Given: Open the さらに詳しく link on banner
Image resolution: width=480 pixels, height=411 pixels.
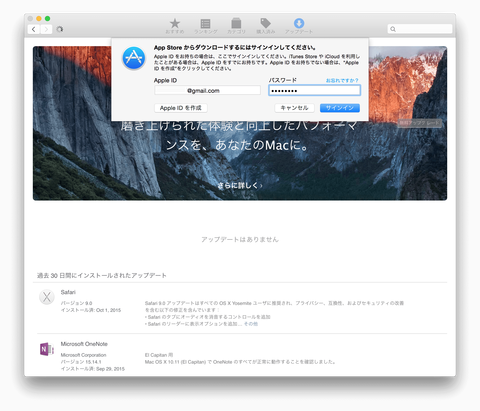Looking at the screenshot, I should tap(240, 185).
